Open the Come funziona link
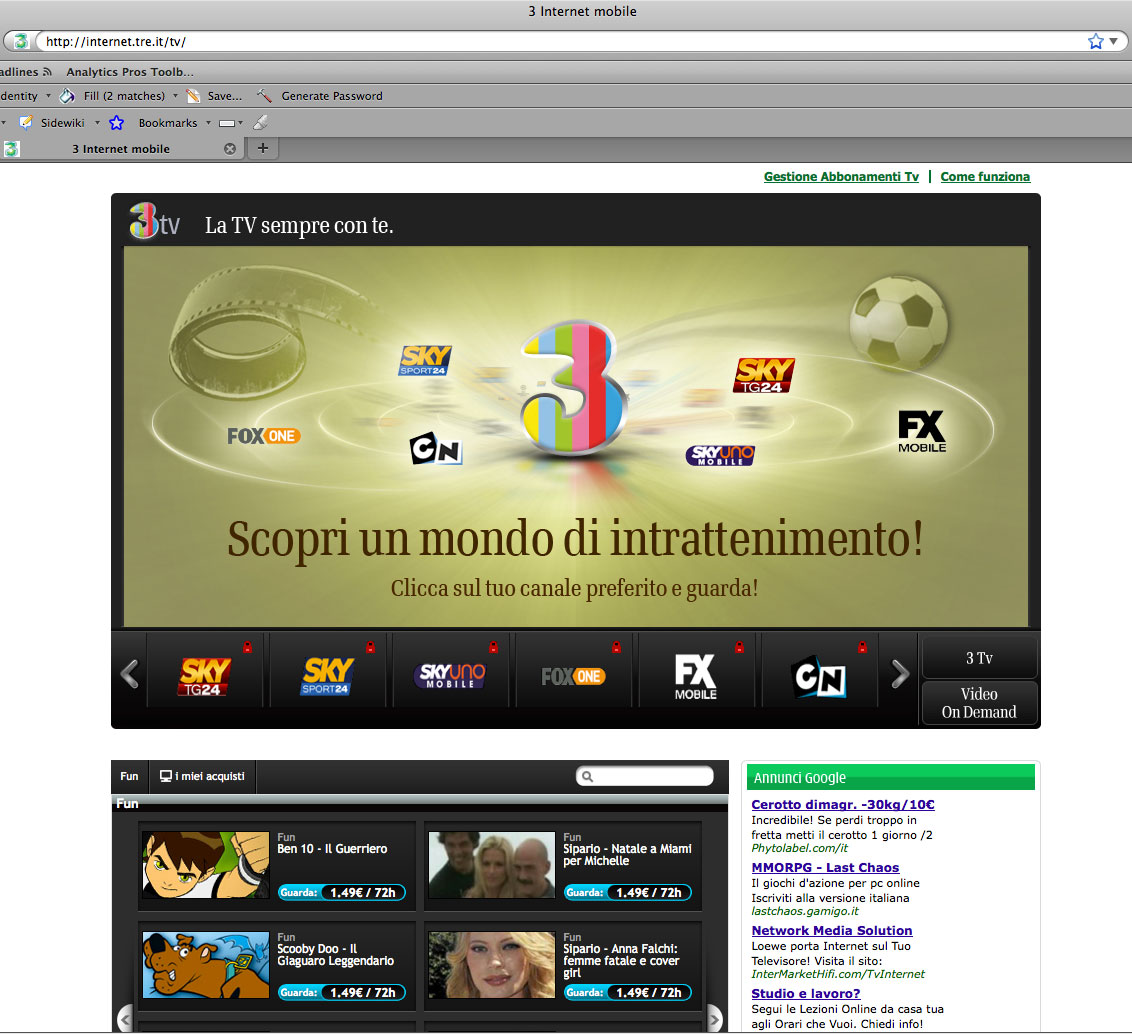The height and width of the screenshot is (1034, 1132). tap(985, 176)
